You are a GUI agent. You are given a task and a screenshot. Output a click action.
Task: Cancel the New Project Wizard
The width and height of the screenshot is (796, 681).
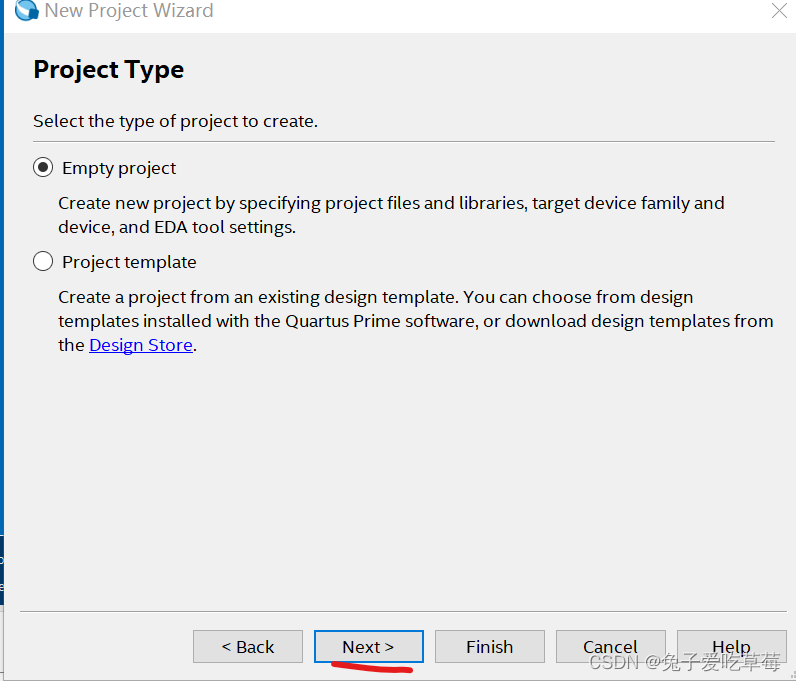coord(610,646)
